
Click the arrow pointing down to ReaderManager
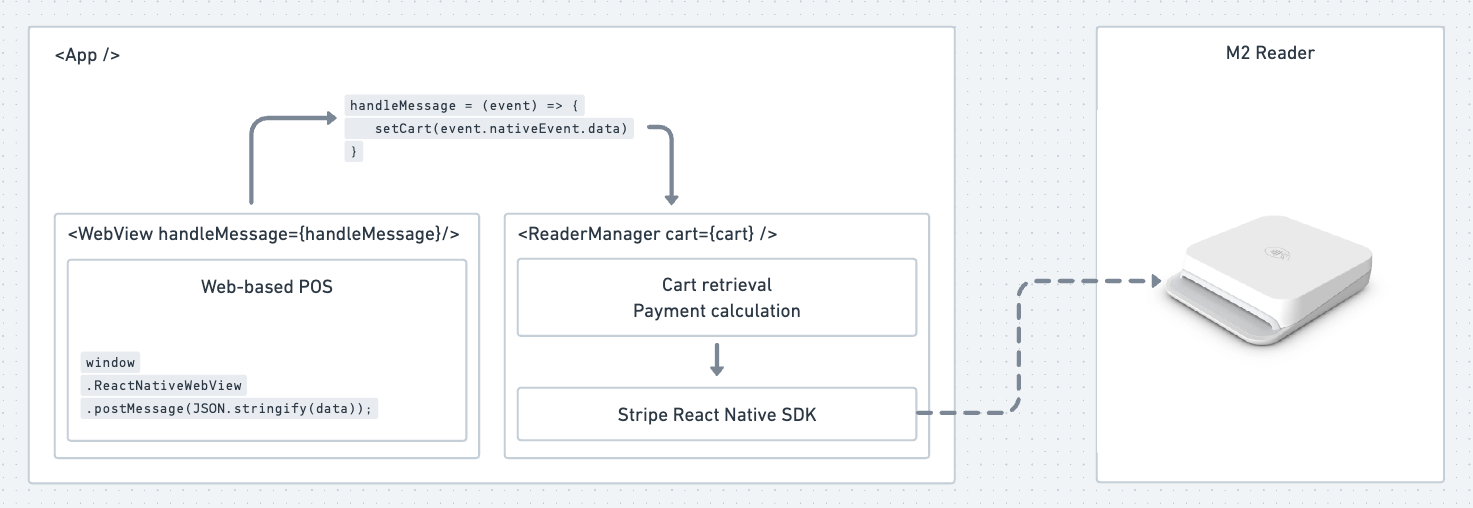(670, 165)
